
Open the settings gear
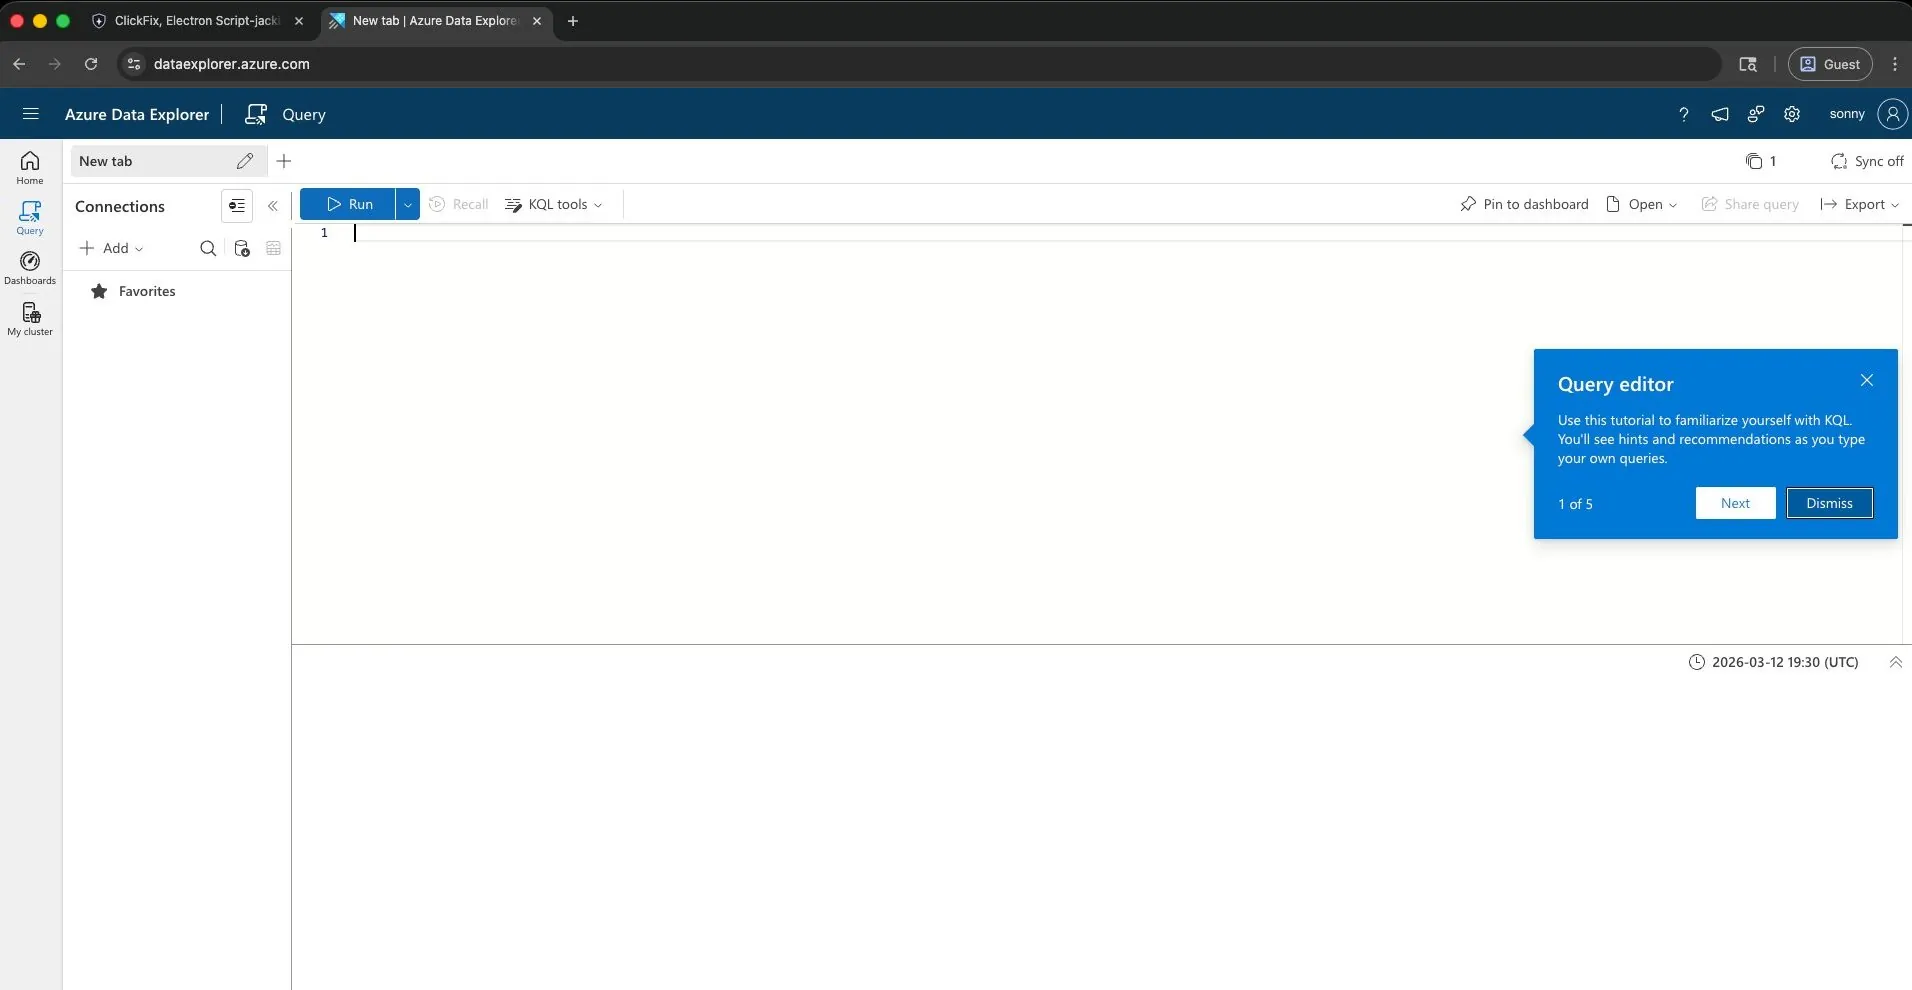coord(1792,114)
